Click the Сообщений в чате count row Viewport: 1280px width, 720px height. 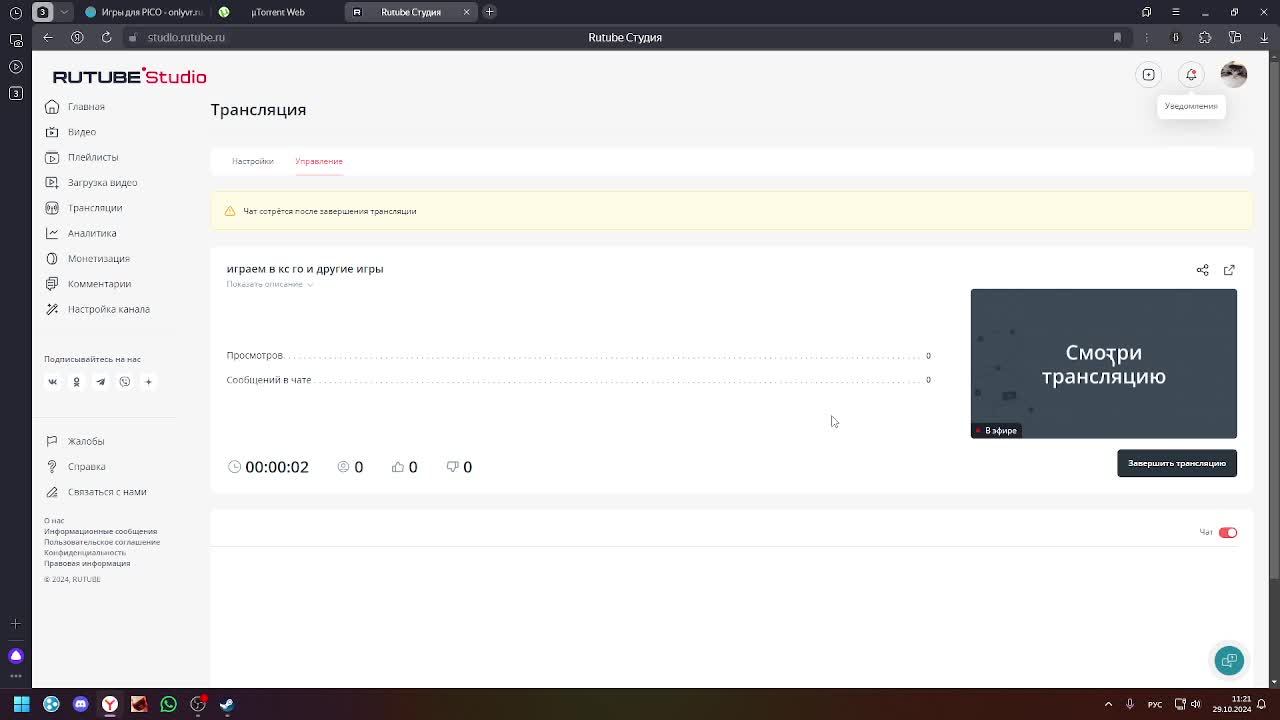coord(578,380)
